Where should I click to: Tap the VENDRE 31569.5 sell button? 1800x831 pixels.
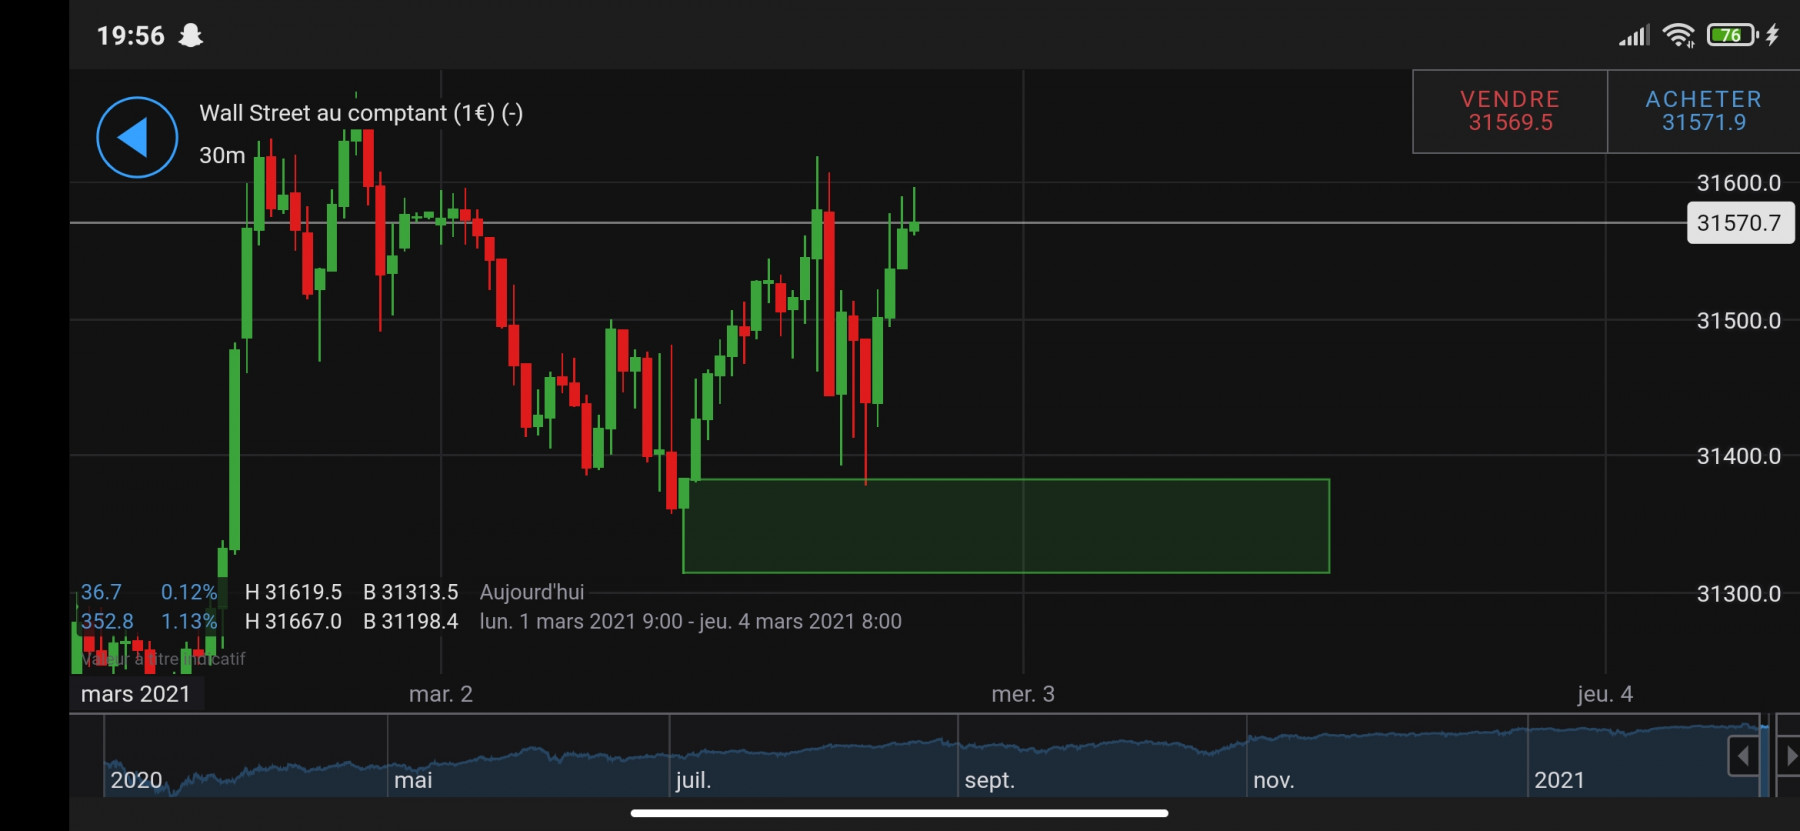(1510, 111)
